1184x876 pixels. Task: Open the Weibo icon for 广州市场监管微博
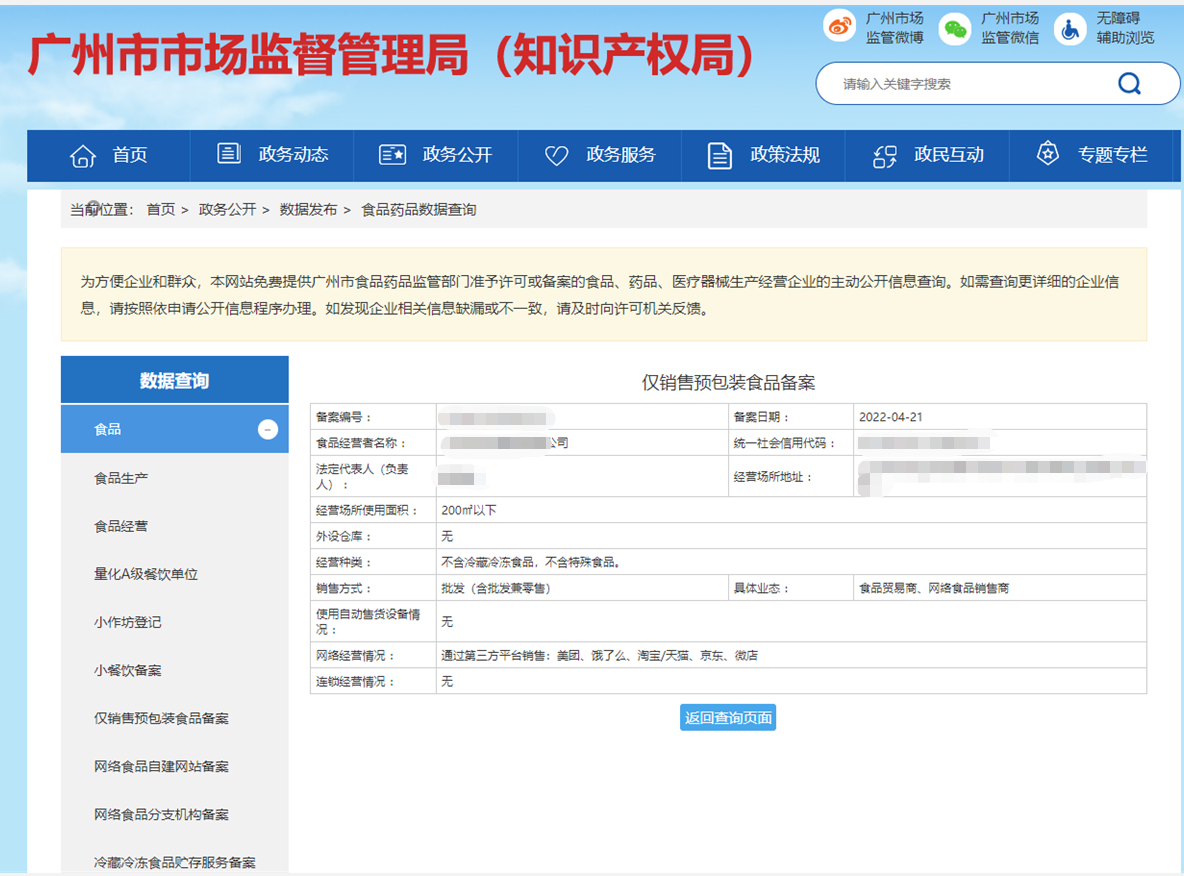pos(839,28)
